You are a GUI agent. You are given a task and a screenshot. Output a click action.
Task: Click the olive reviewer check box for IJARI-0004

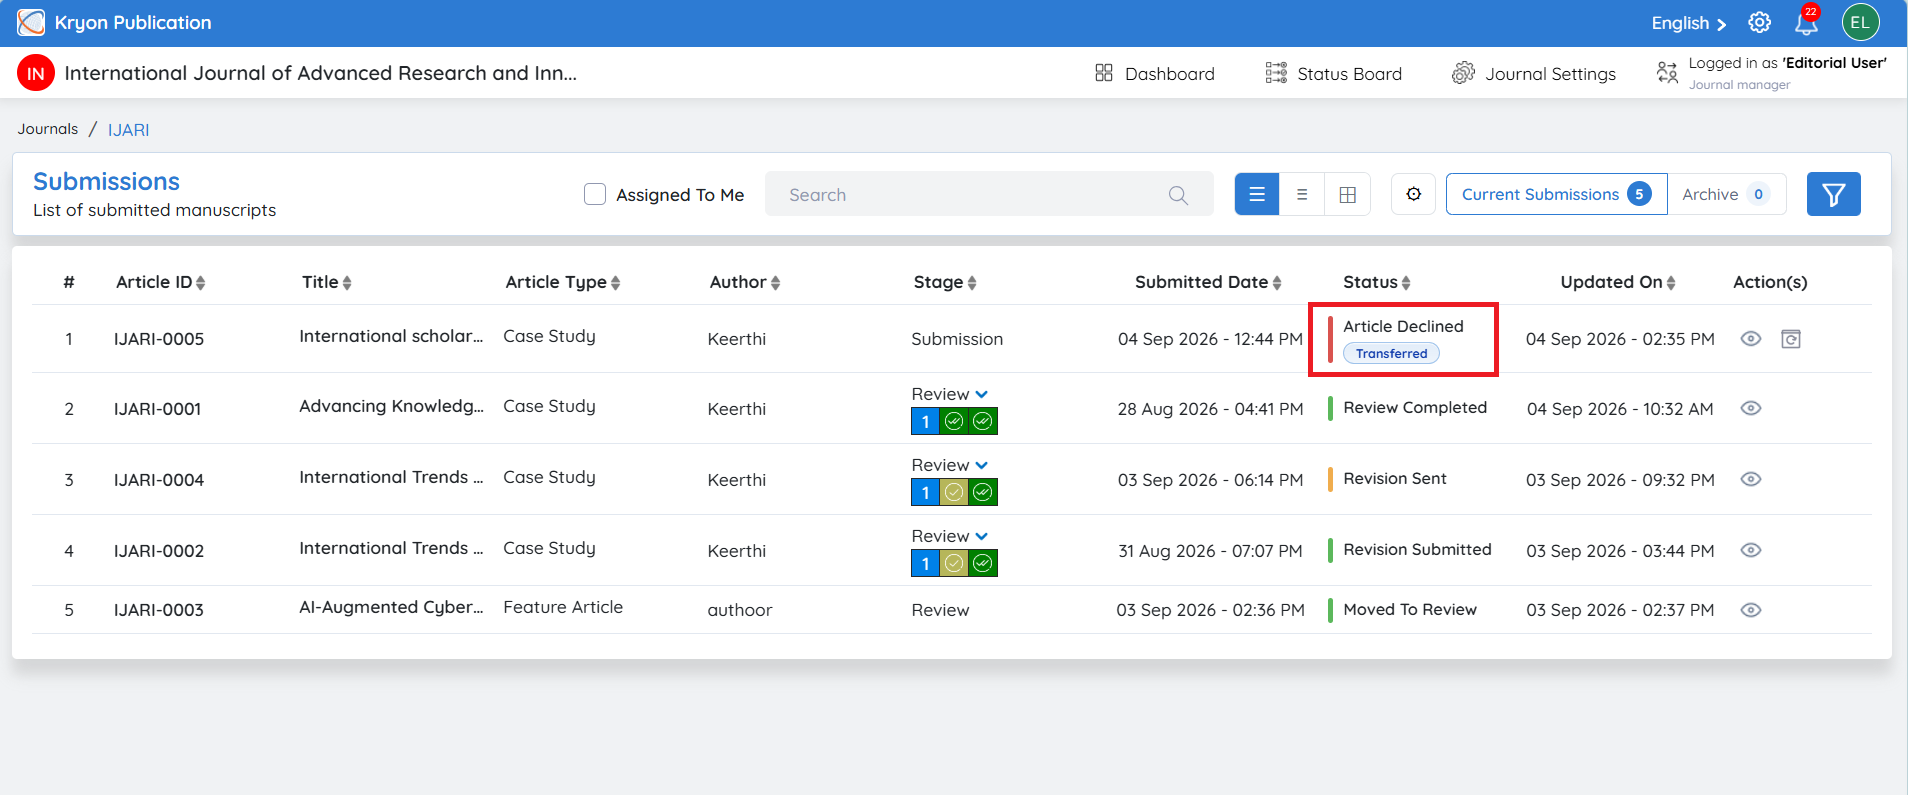tap(954, 492)
